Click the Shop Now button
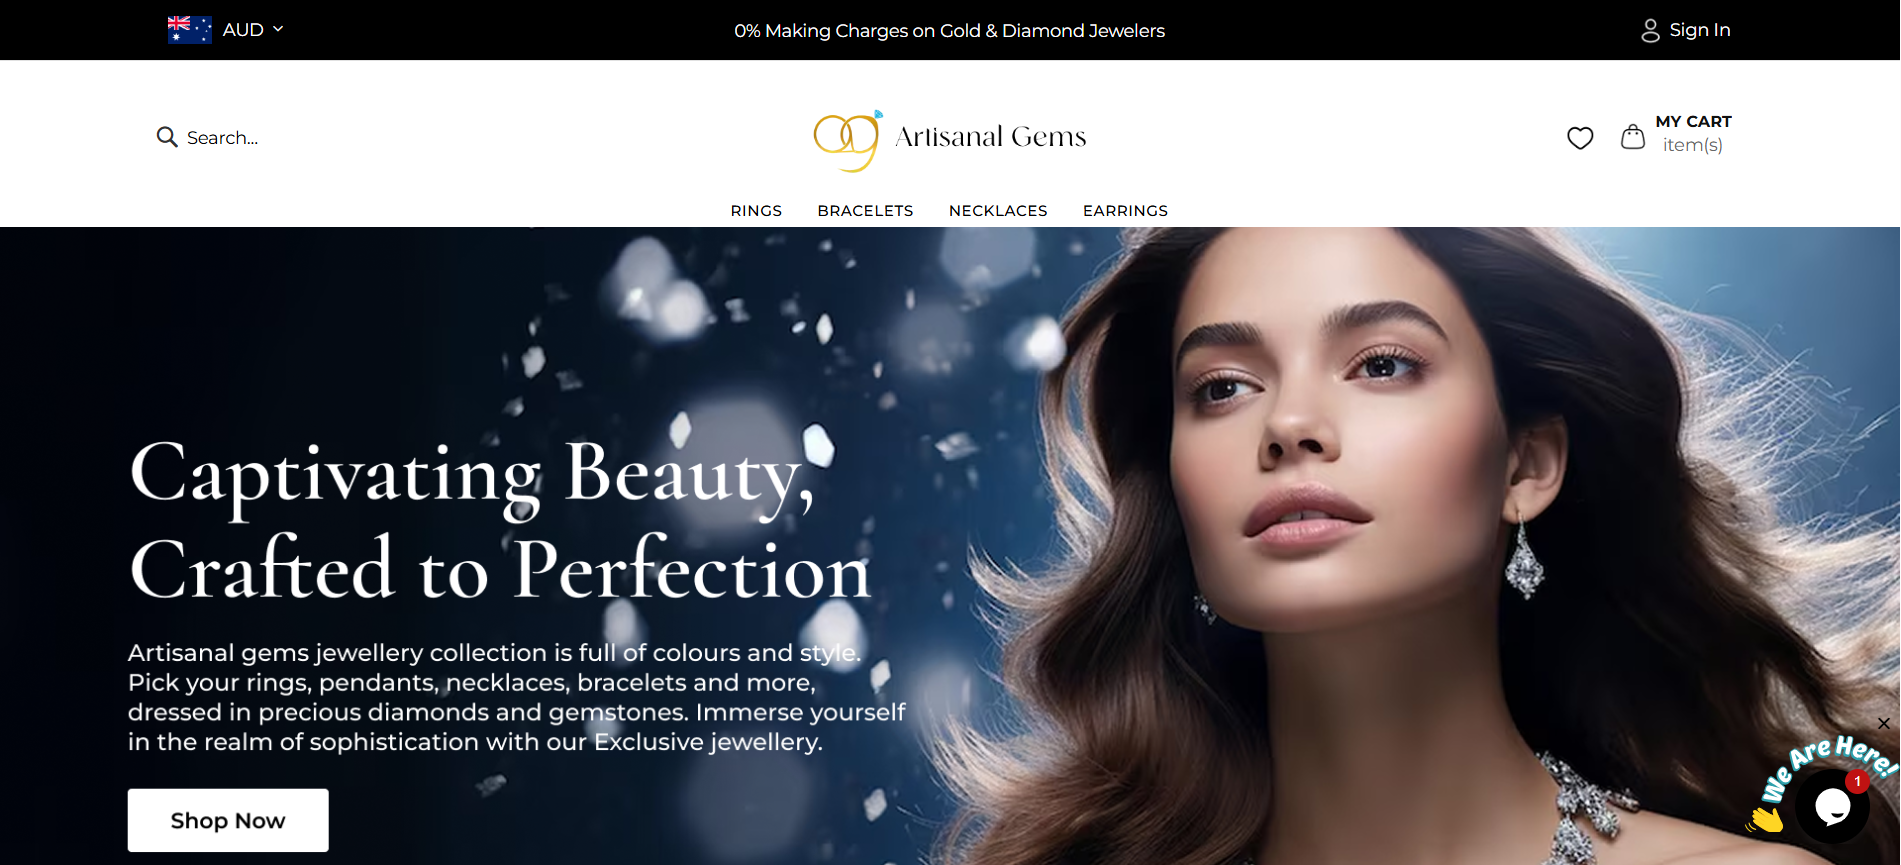 (x=228, y=820)
